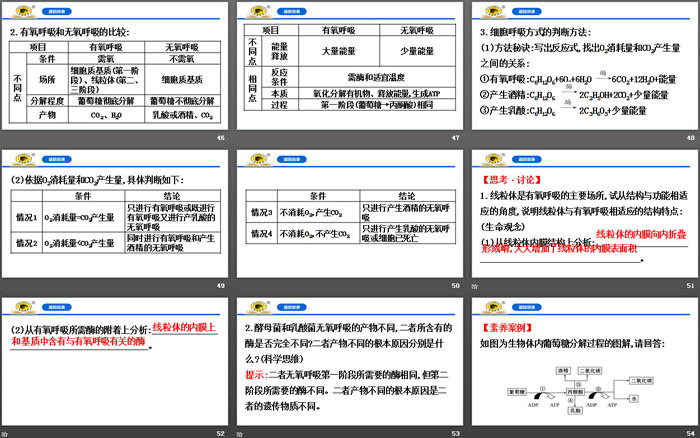Click the cell 大量能量 in slide 47 table
This screenshot has height=438, width=700.
pyautogui.click(x=339, y=51)
